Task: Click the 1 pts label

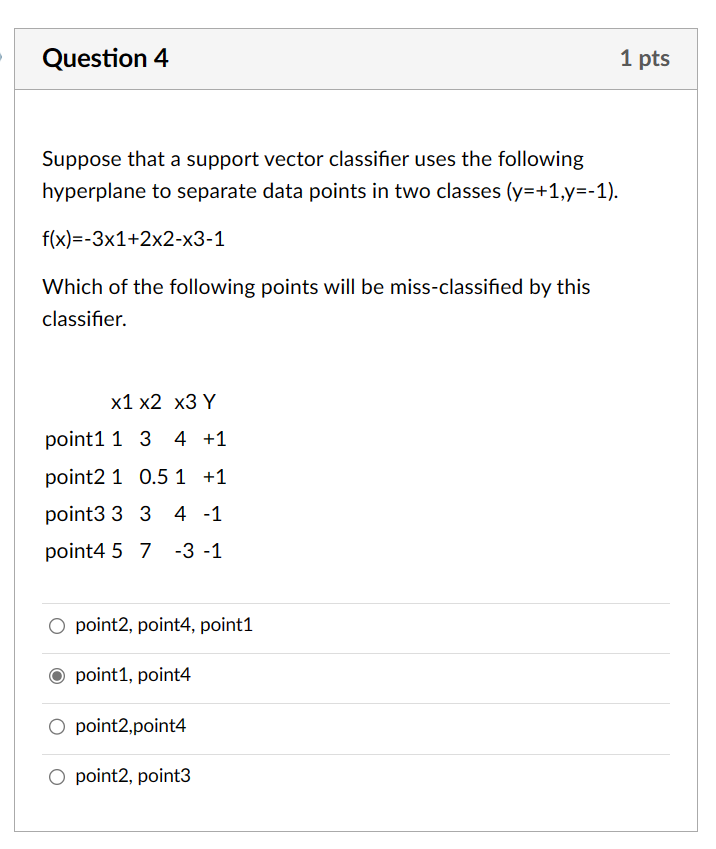Action: [x=646, y=58]
